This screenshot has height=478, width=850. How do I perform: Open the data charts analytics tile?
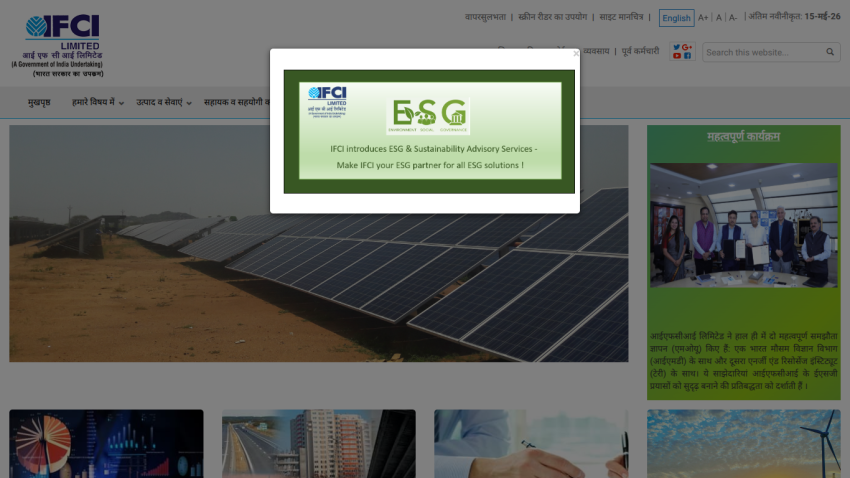point(106,443)
